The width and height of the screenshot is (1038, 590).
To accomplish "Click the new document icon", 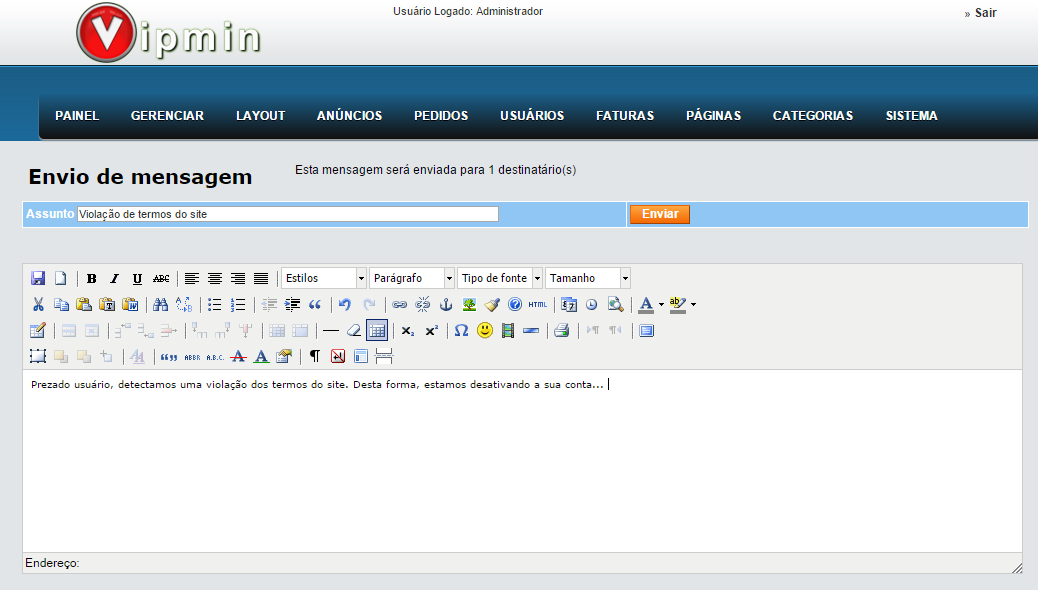I will [60, 278].
